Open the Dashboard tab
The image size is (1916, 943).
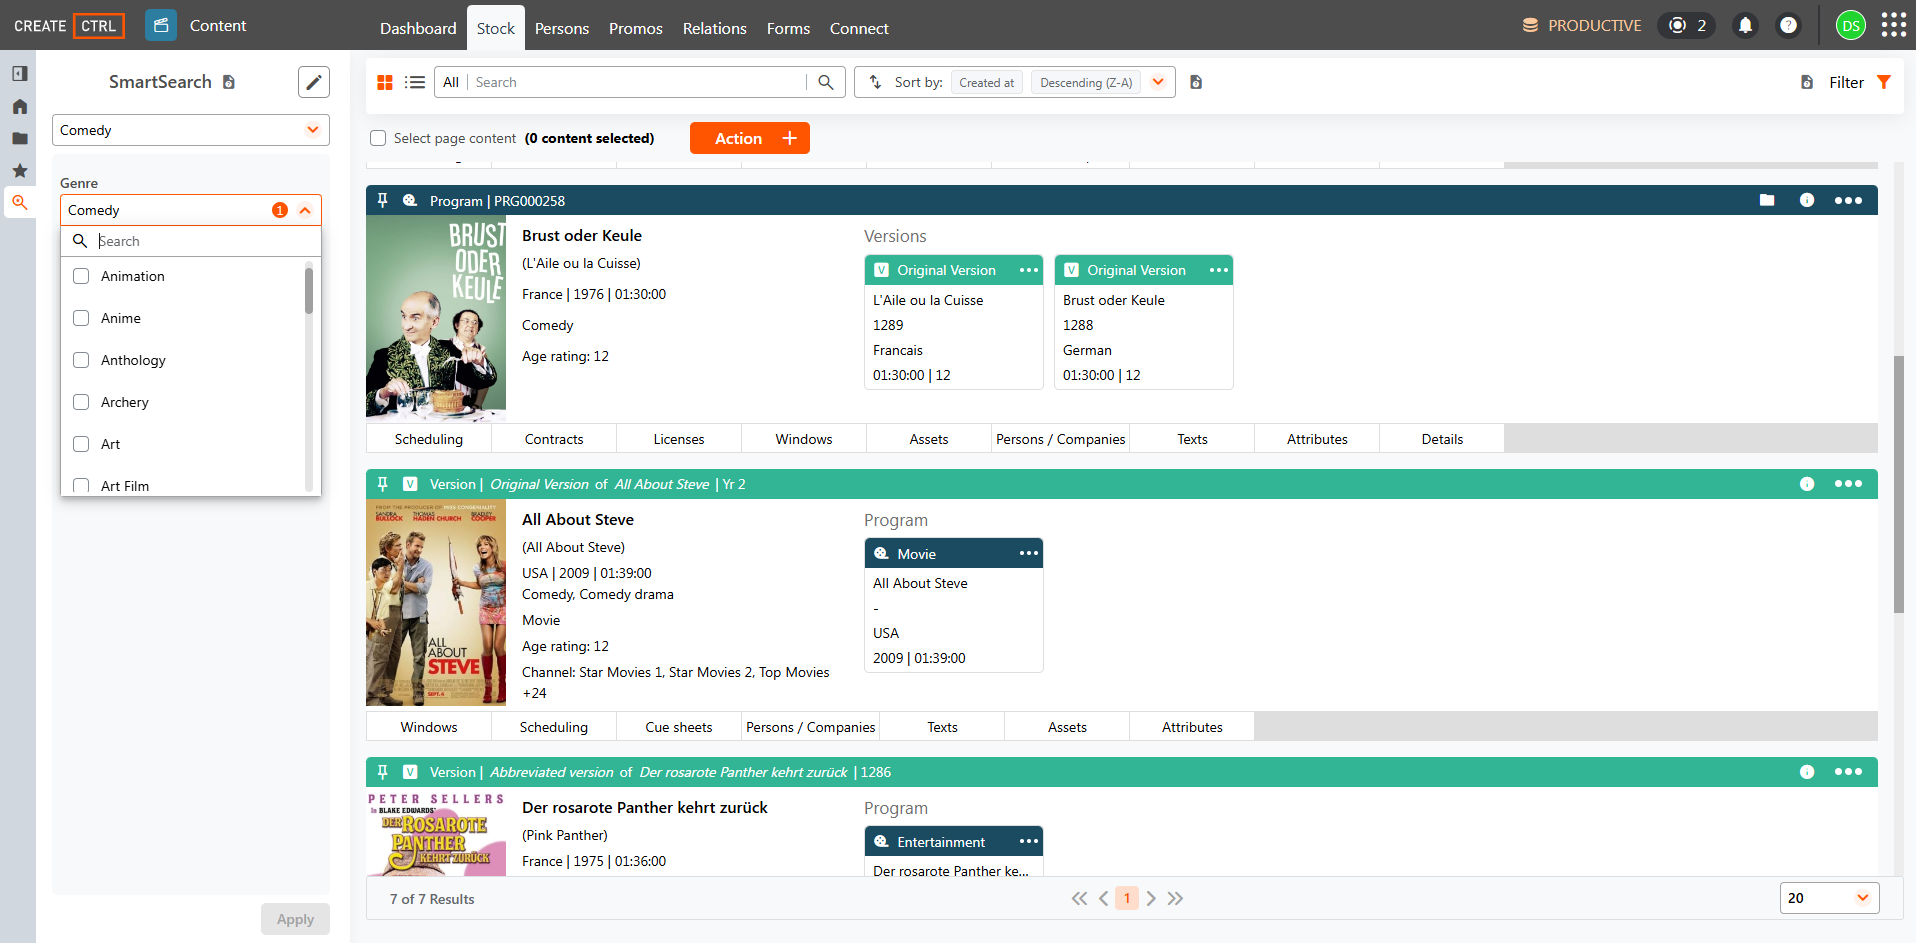(418, 28)
